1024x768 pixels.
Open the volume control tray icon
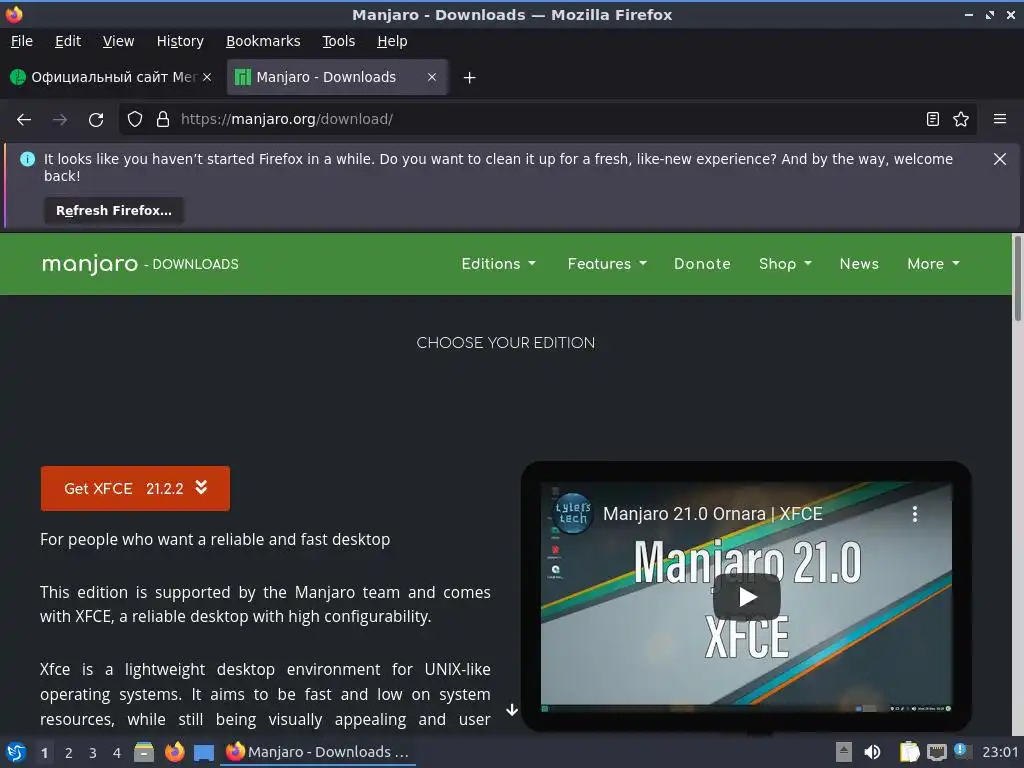click(872, 752)
